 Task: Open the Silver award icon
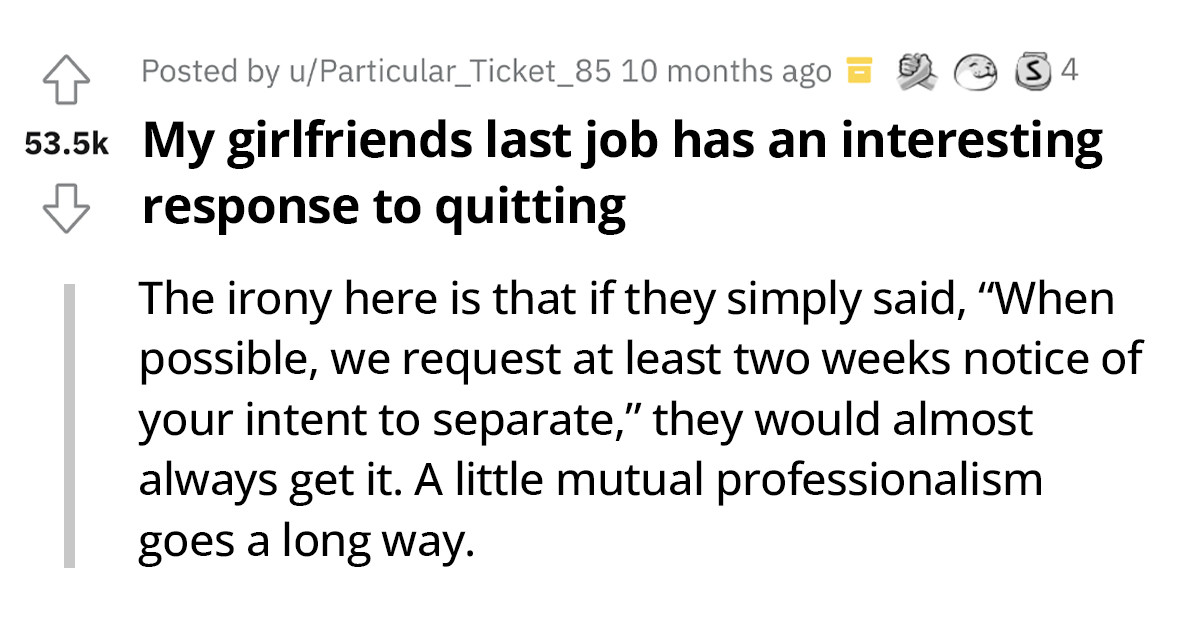(x=1031, y=71)
